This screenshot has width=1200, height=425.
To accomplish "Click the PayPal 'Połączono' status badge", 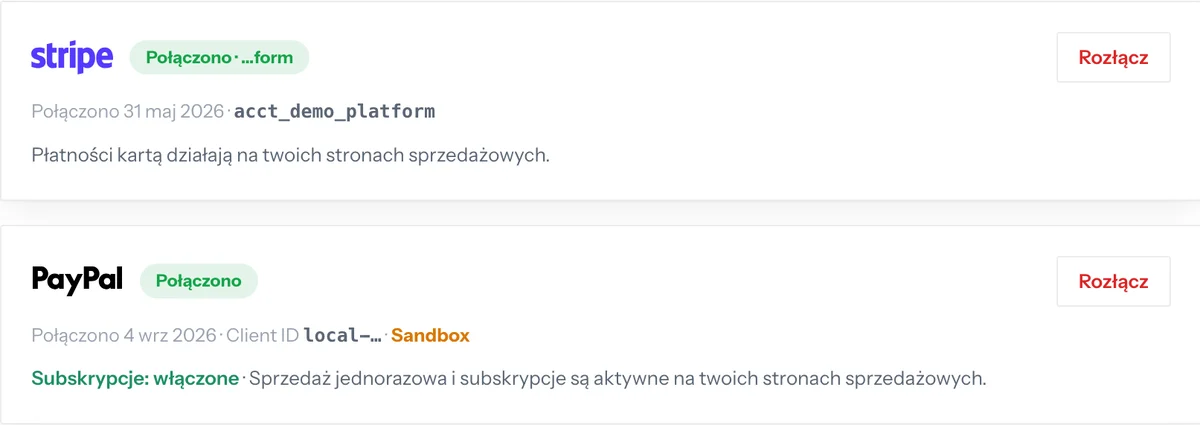I will click(x=199, y=281).
